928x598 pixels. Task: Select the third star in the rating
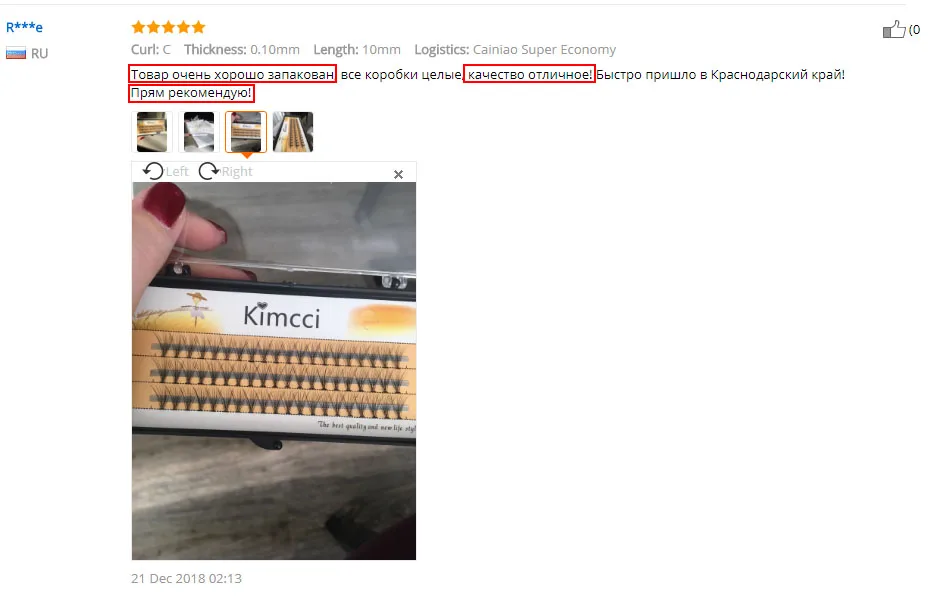coord(168,27)
